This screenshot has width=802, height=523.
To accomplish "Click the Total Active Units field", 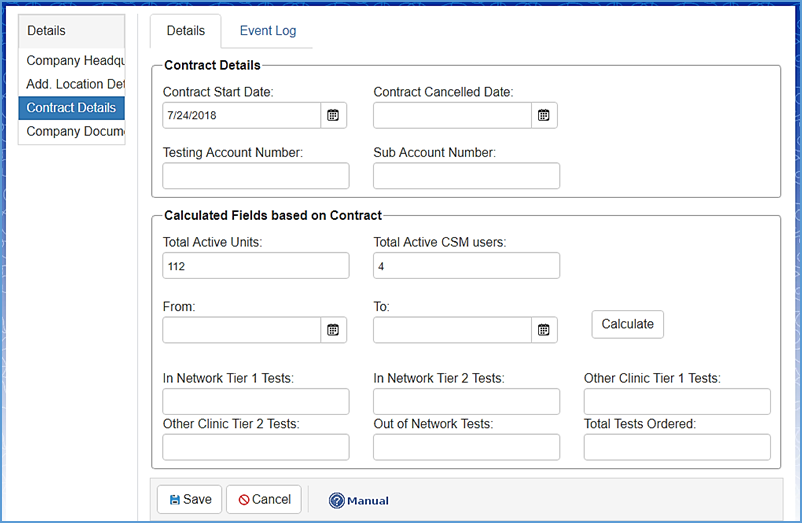I will (x=255, y=266).
